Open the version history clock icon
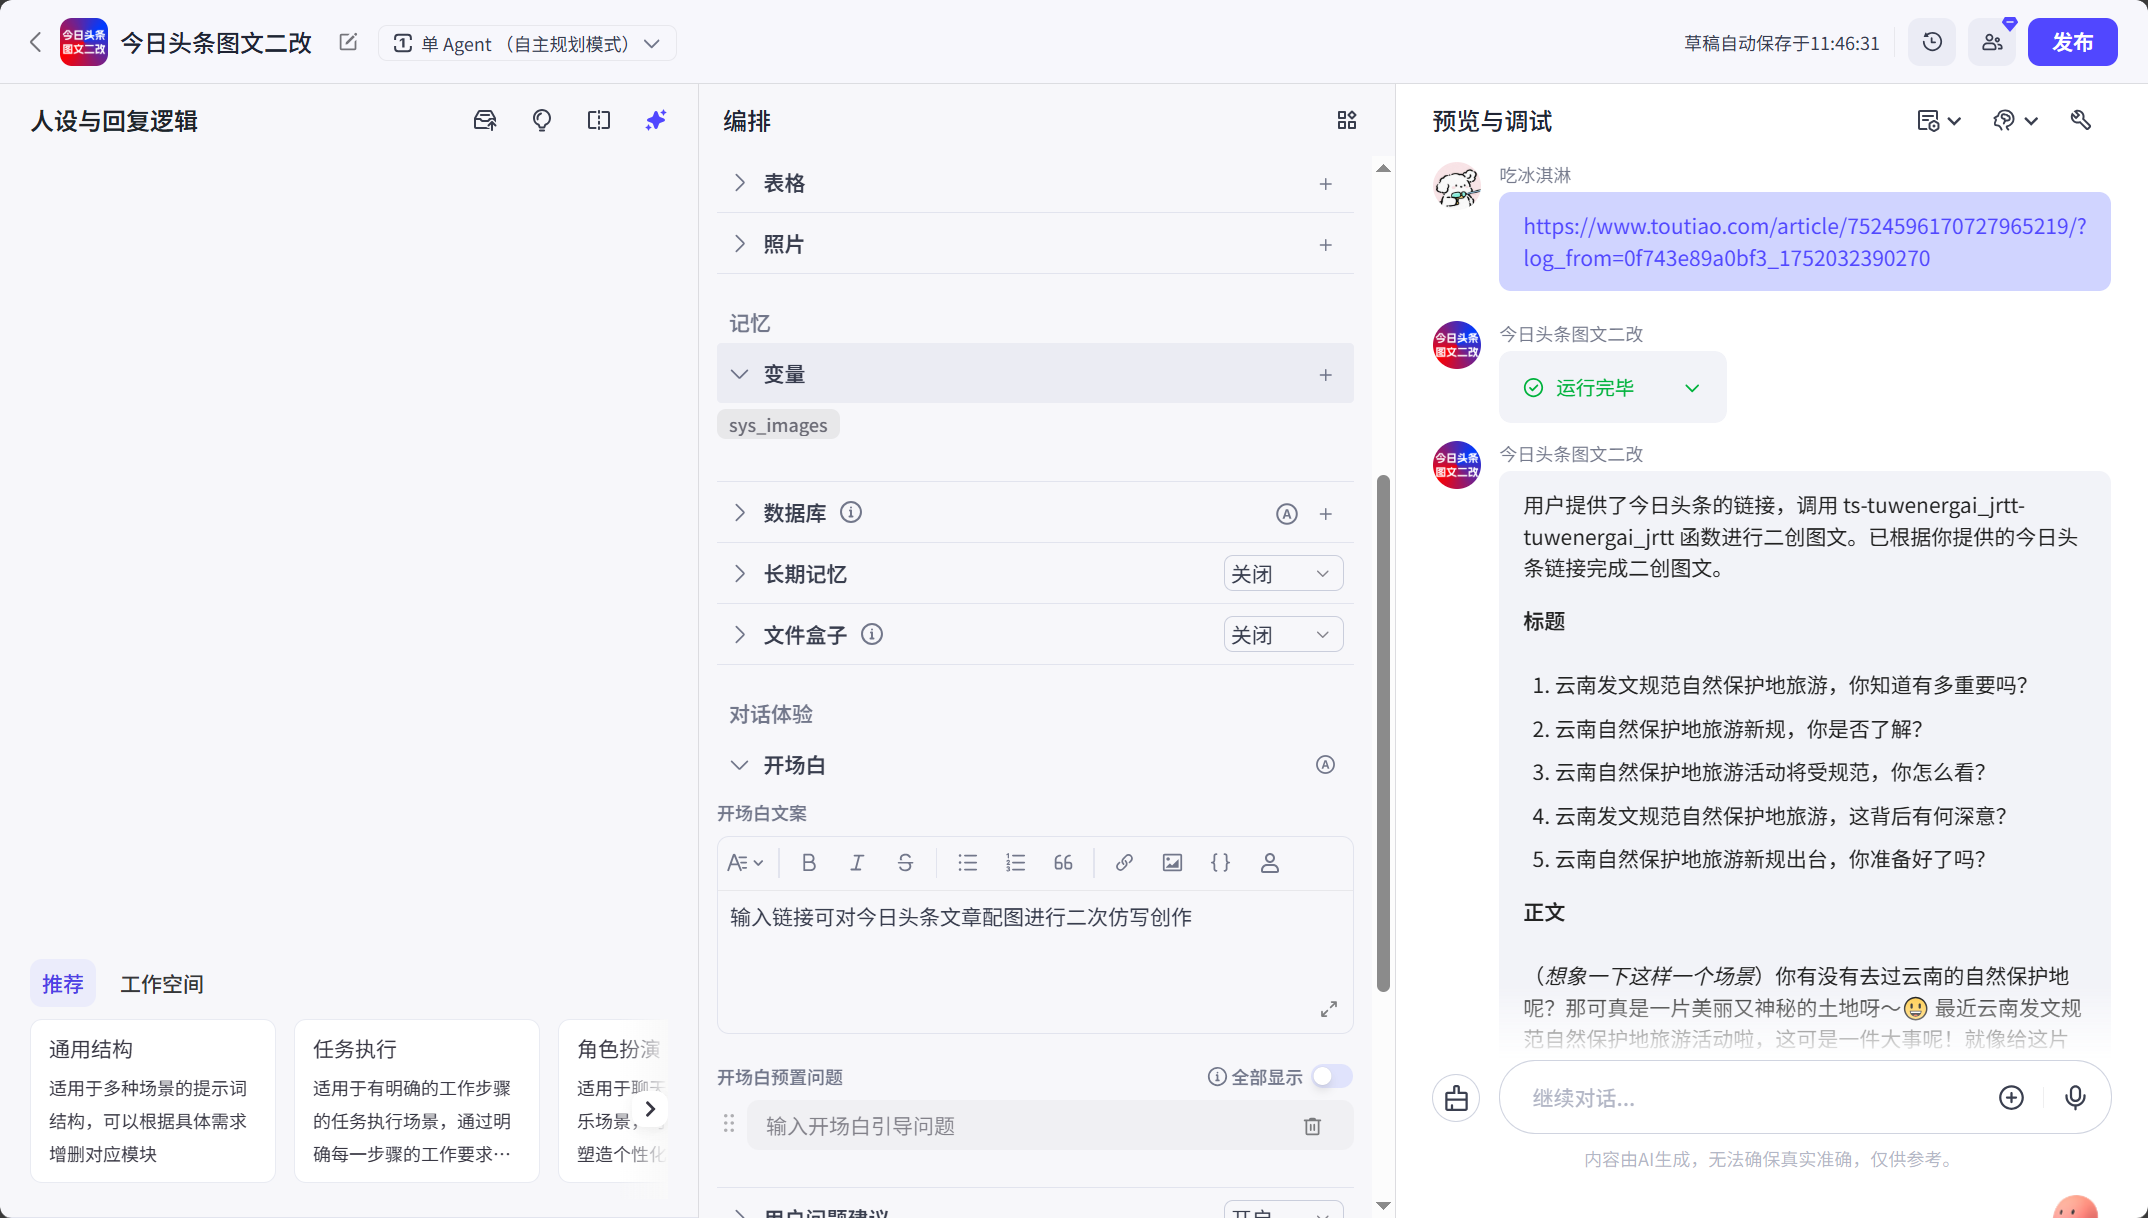Image resolution: width=2148 pixels, height=1218 pixels. tap(1931, 42)
